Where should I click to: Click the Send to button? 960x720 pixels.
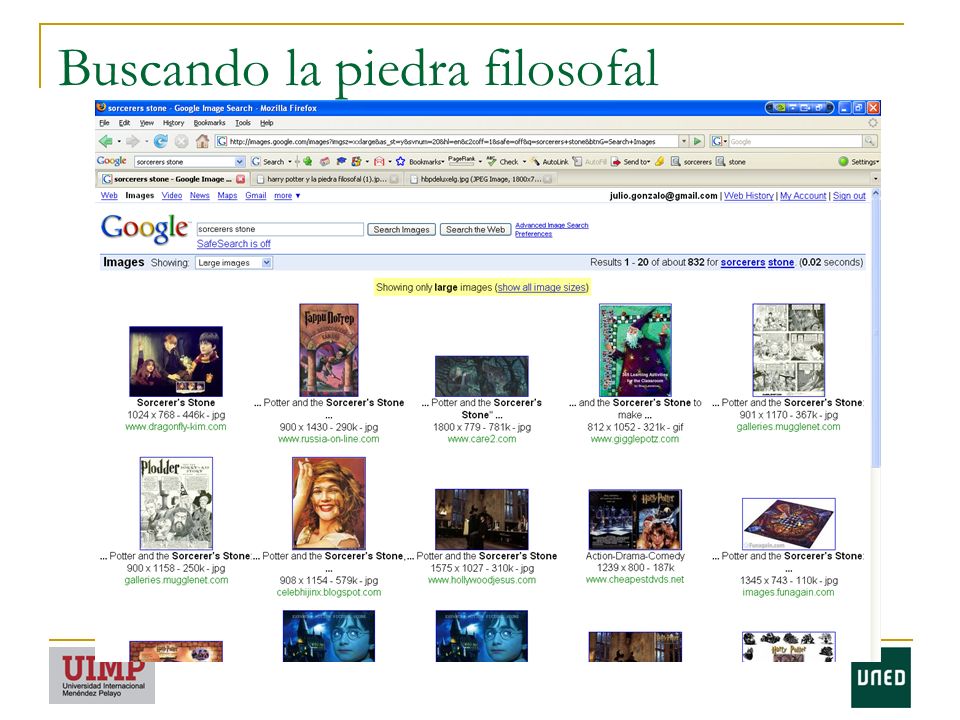click(629, 162)
